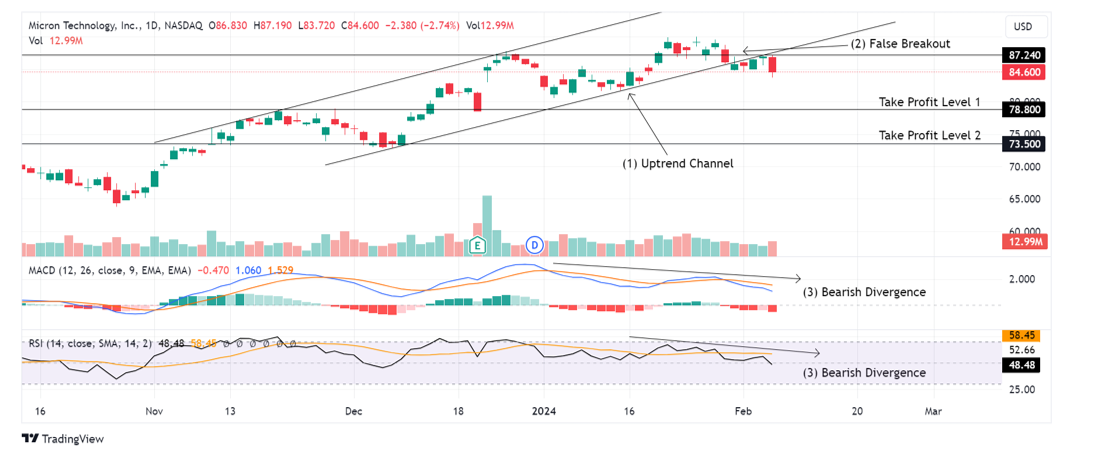1094x457 pixels.
Task: Click the 'Mar' date axis label
Action: [932, 412]
